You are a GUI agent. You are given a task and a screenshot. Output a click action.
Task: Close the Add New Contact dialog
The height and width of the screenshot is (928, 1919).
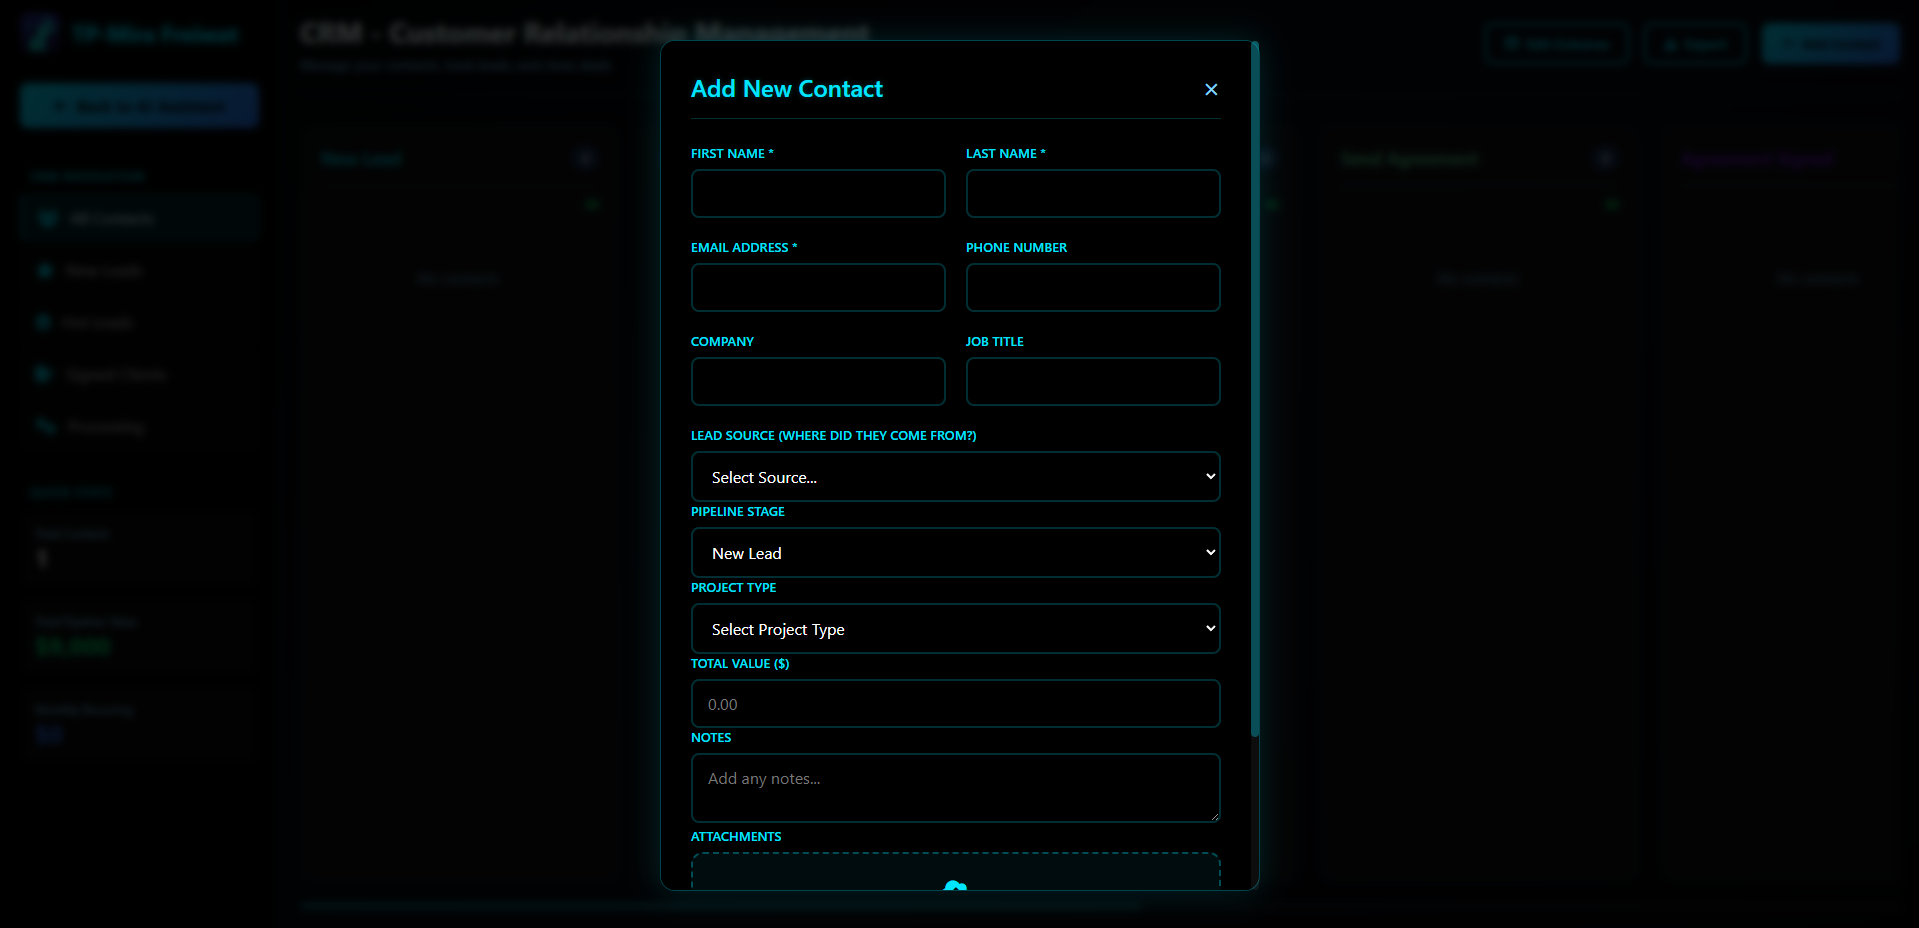click(1210, 89)
